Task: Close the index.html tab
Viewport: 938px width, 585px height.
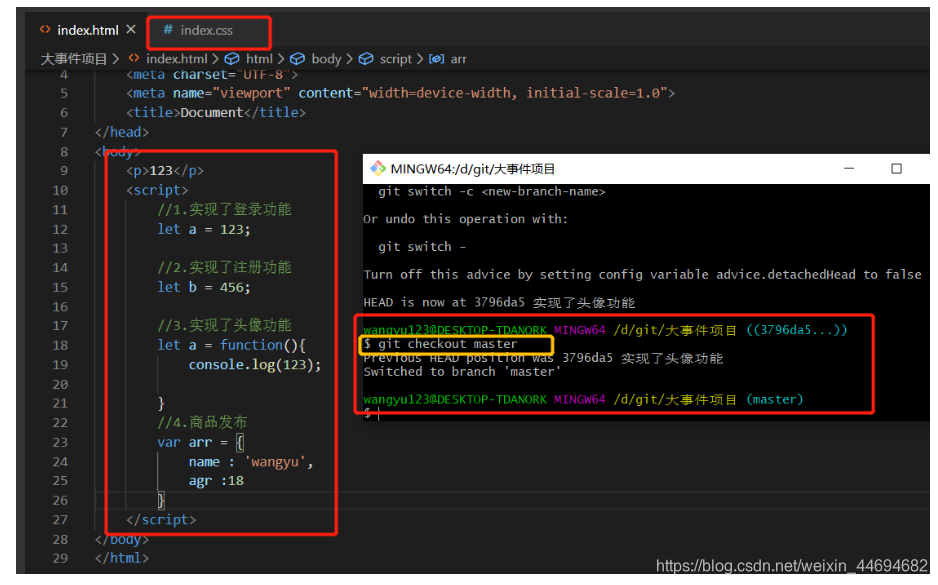Action: click(132, 29)
